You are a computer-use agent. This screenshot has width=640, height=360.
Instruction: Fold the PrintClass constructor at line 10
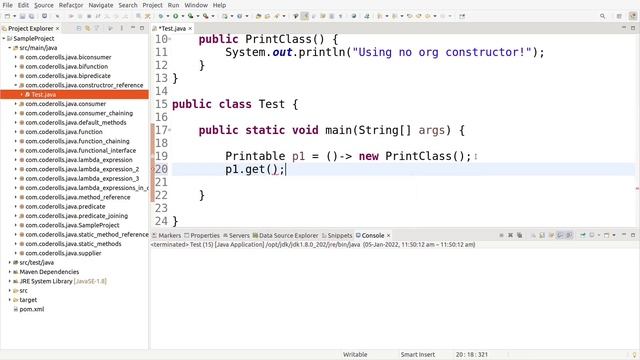pyautogui.click(x=170, y=39)
